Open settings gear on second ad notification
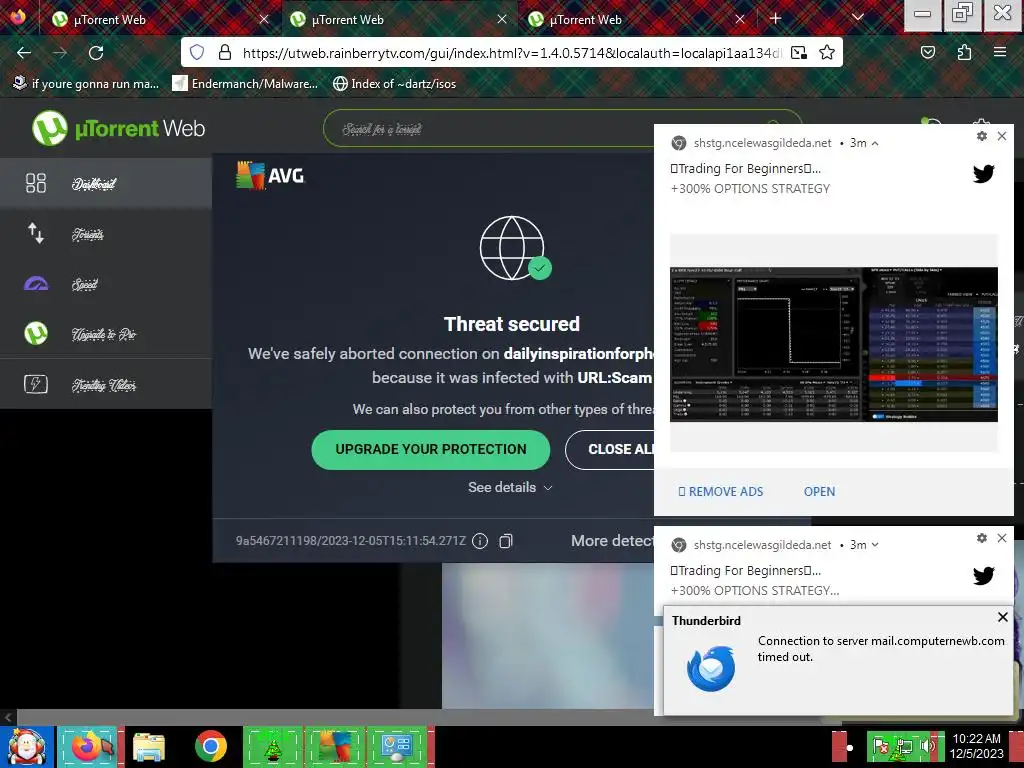The image size is (1024, 768). pos(982,537)
